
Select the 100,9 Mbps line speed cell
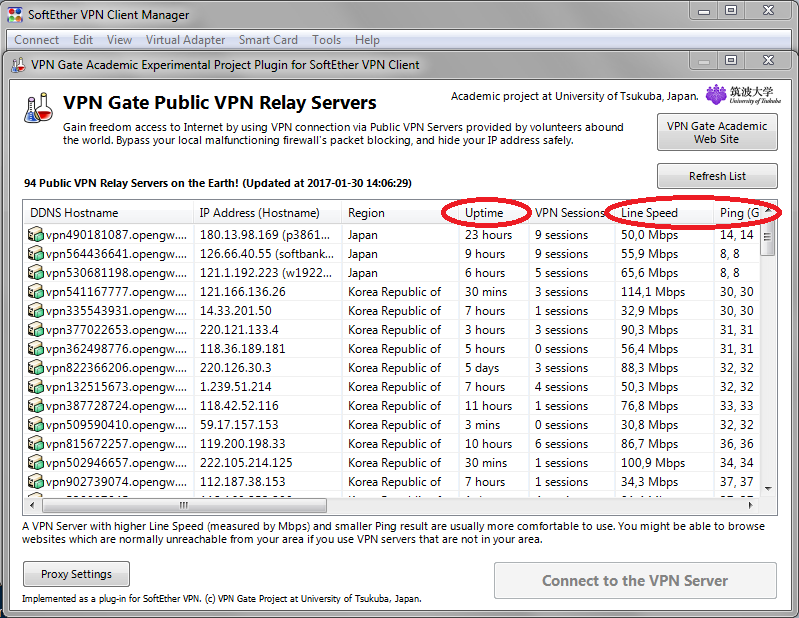[x=664, y=463]
